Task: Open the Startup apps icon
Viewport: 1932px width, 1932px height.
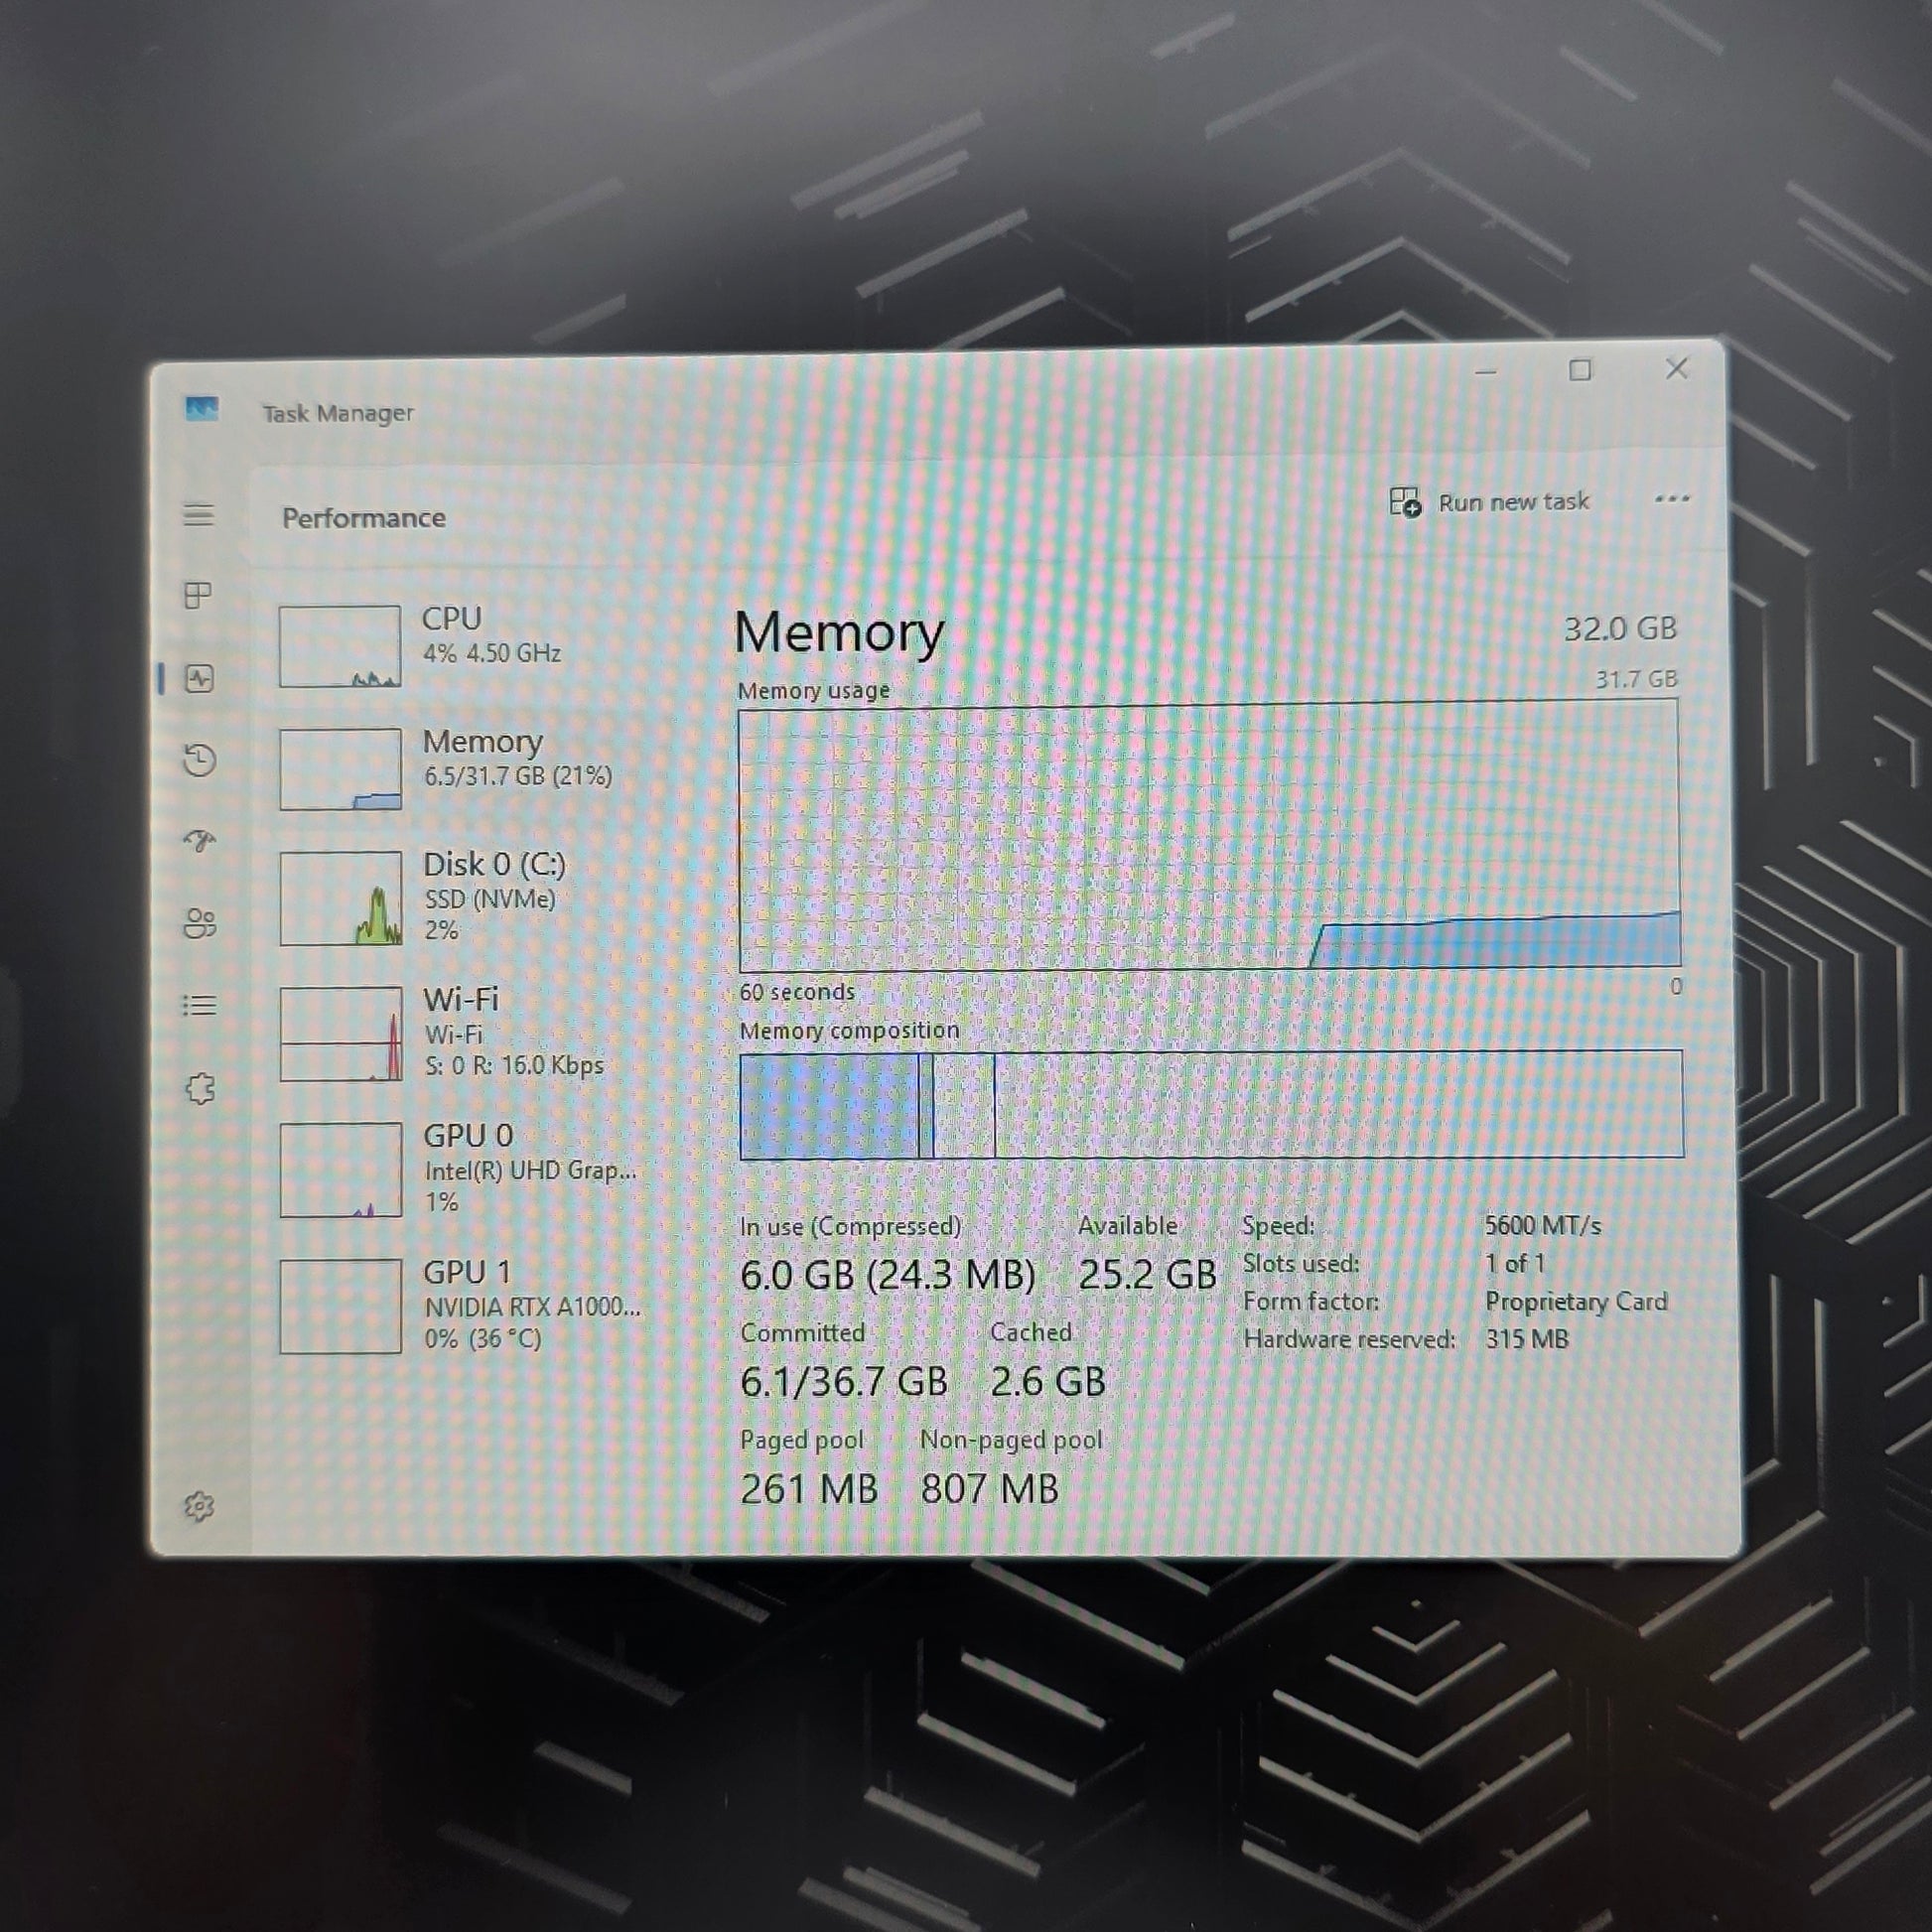Action: pos(199,841)
